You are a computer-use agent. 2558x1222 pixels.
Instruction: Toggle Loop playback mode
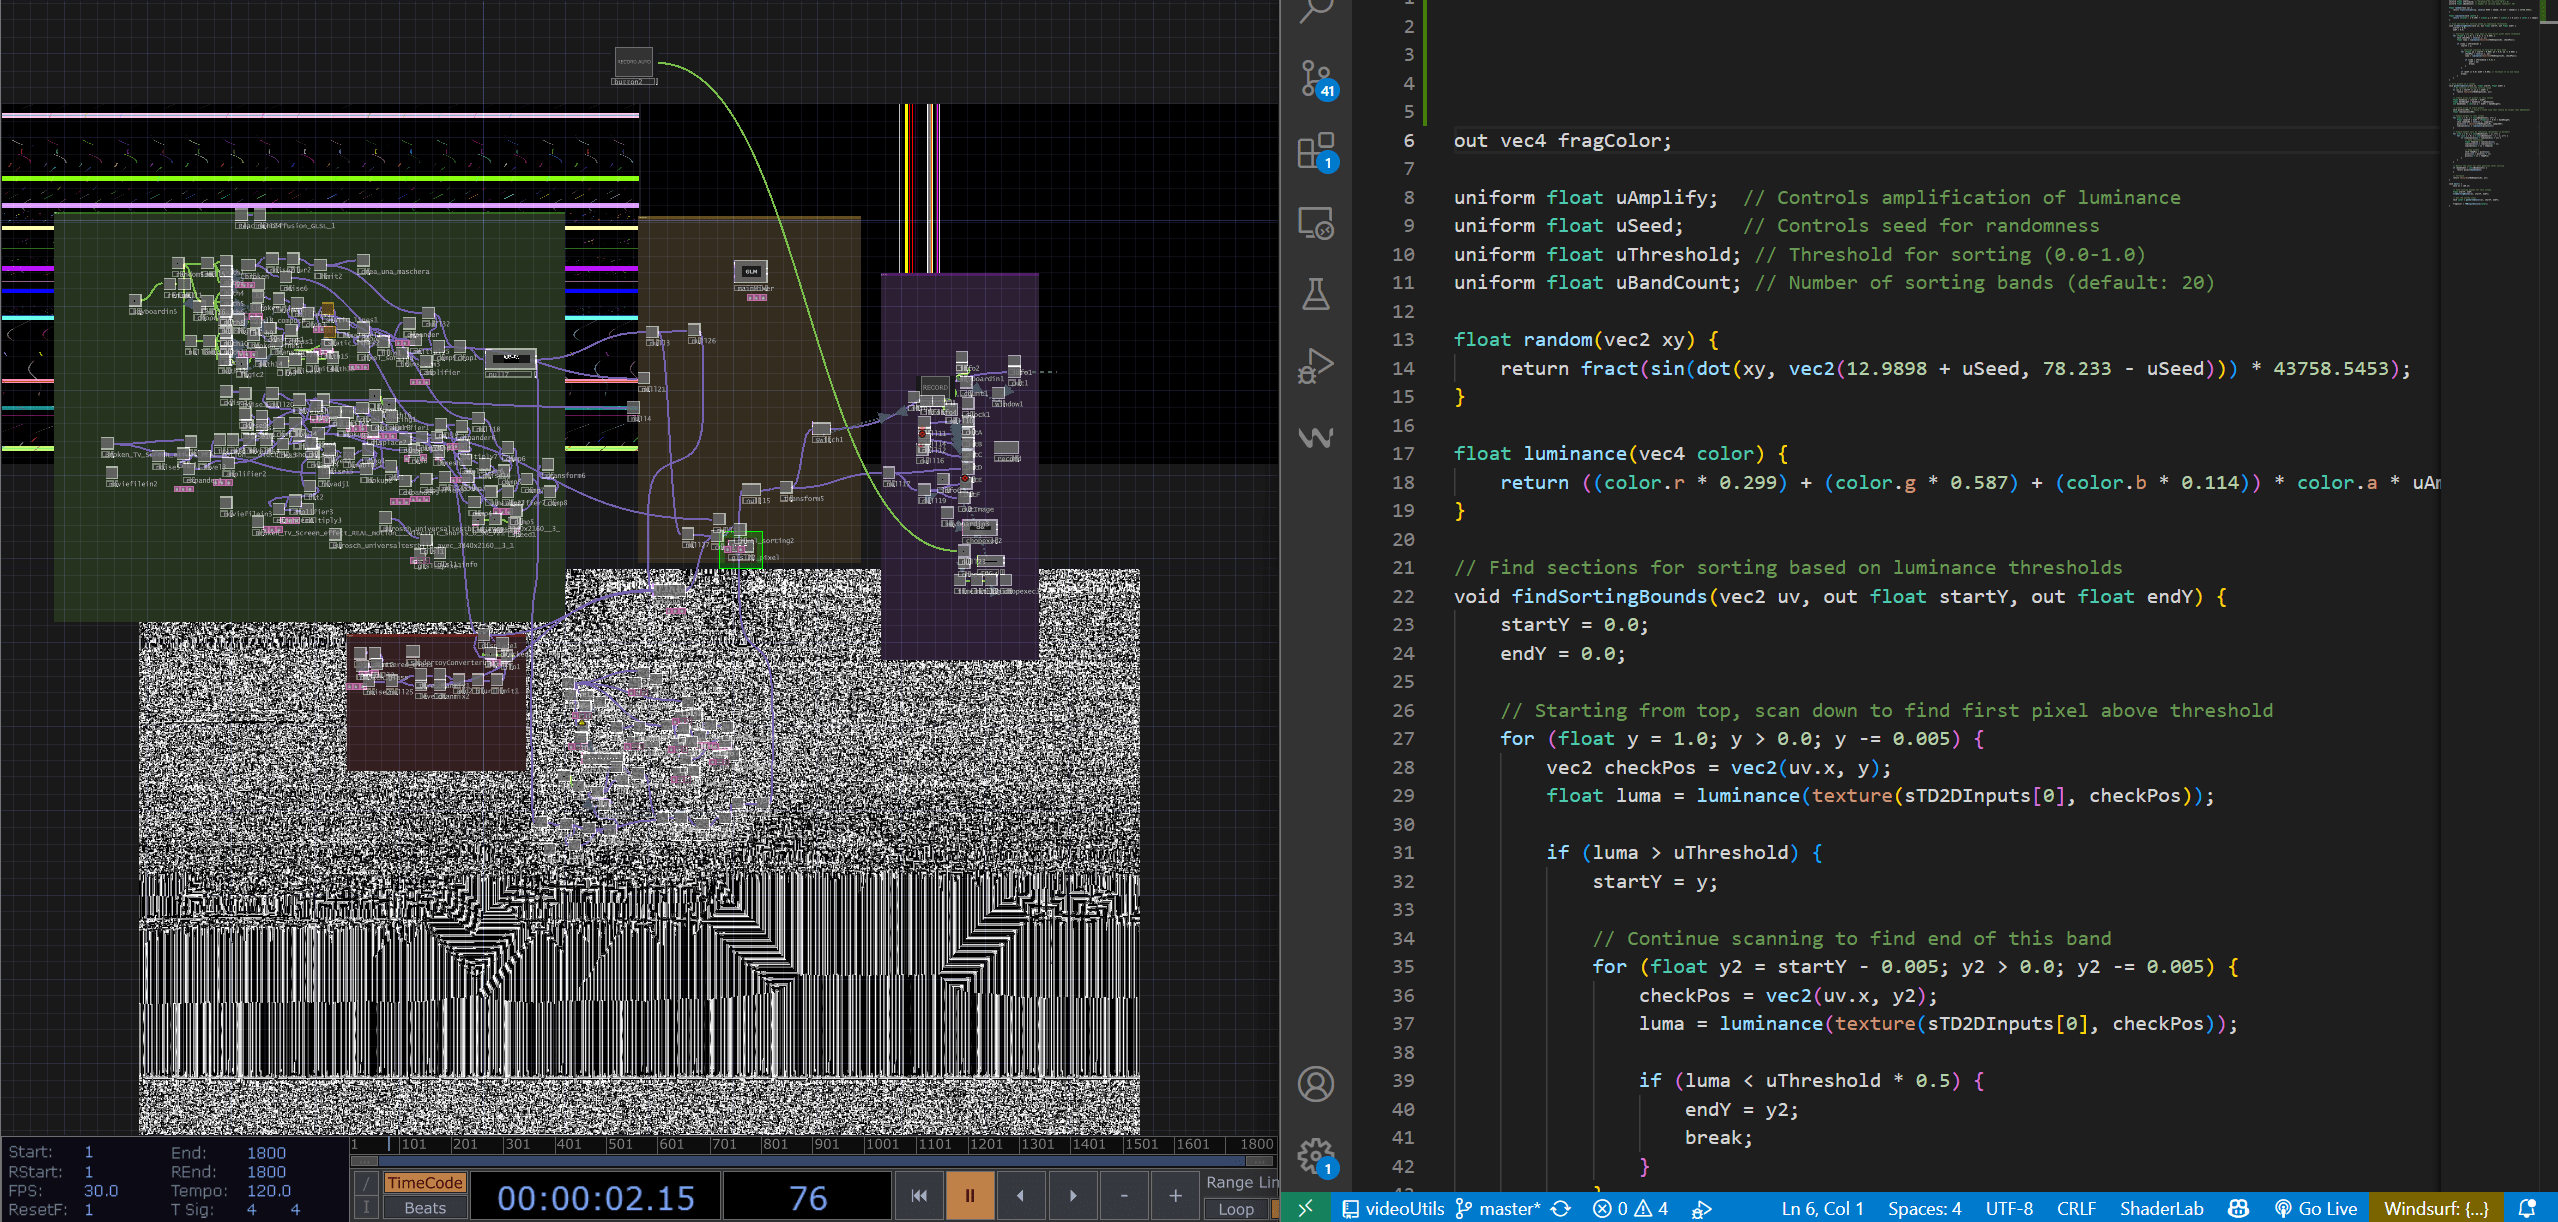pos(1236,1209)
